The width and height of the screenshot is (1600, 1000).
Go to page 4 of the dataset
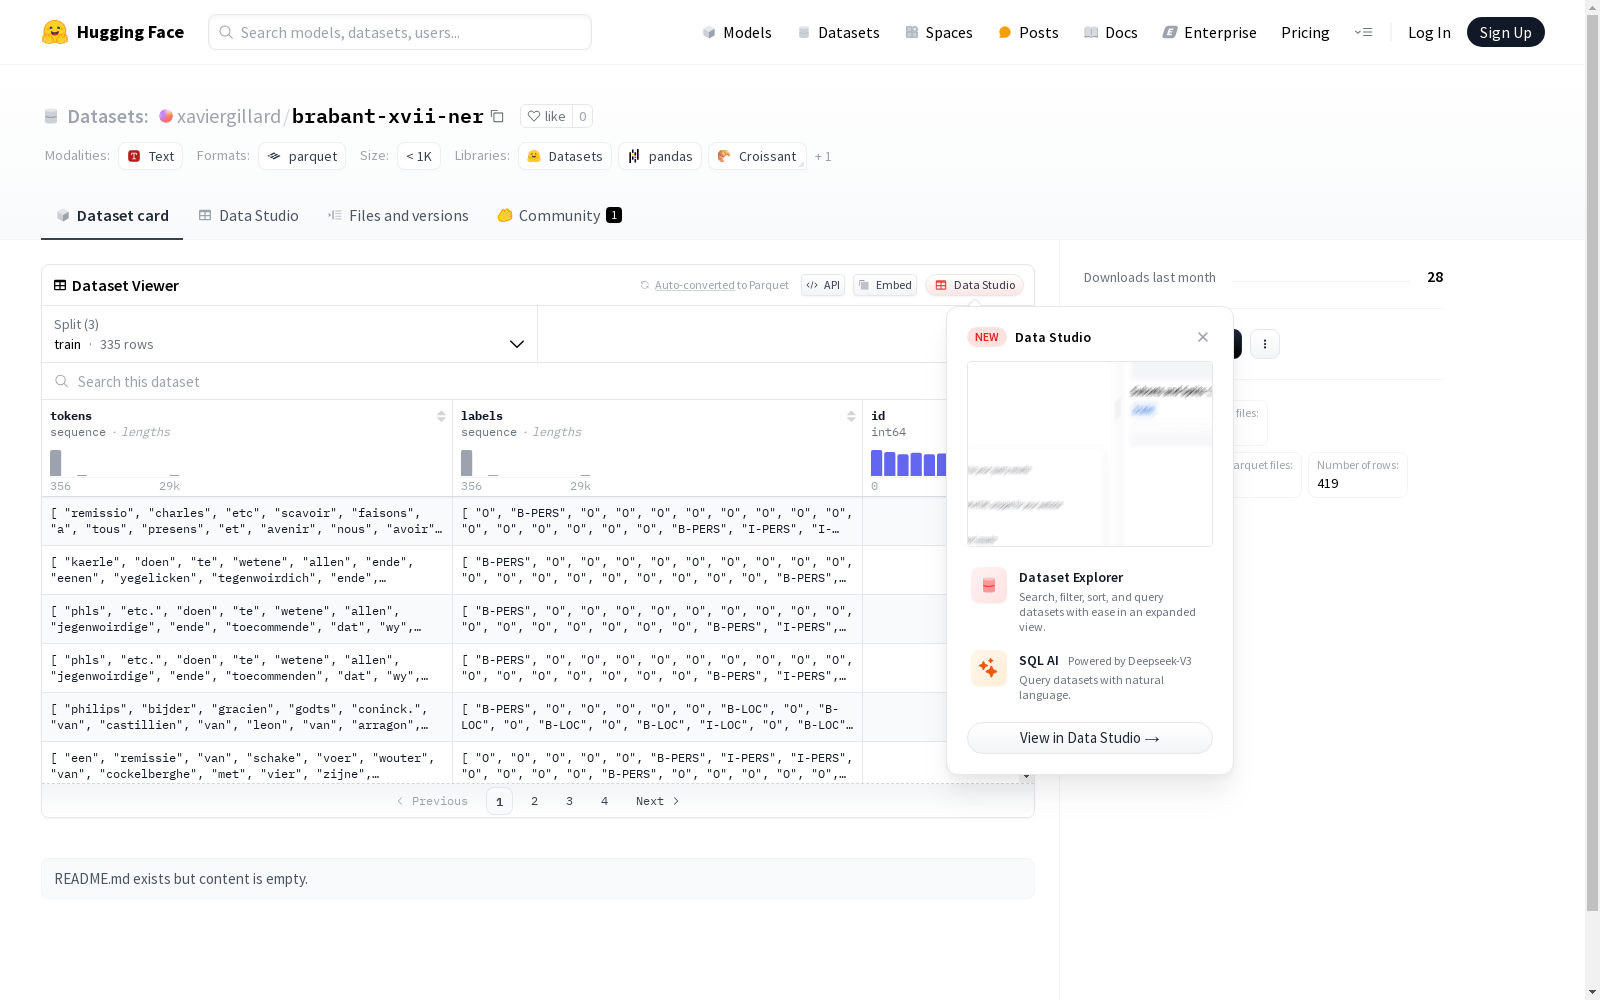pos(605,801)
